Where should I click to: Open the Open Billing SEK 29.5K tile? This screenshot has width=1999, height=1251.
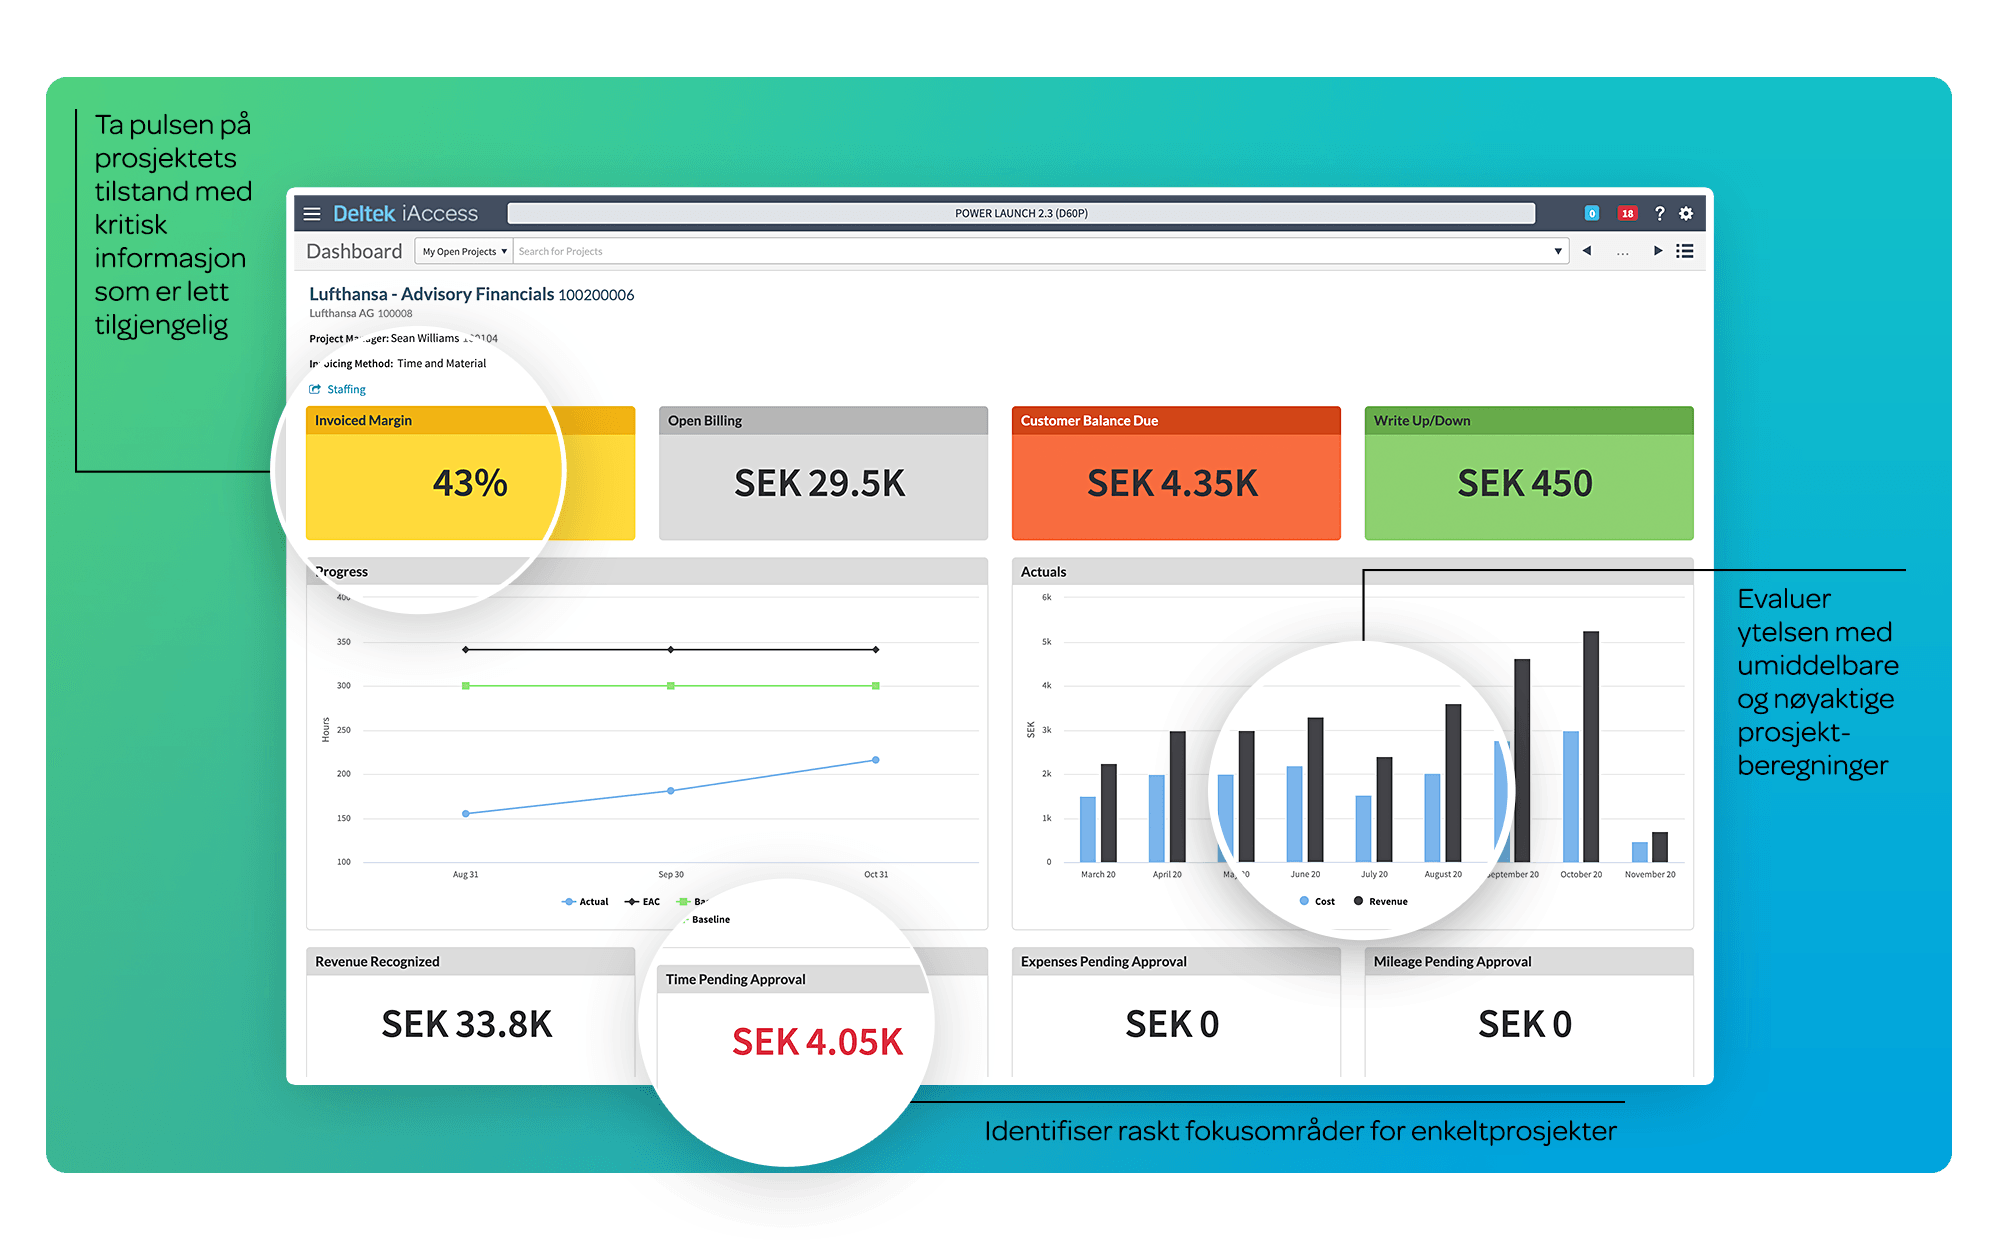click(x=823, y=473)
